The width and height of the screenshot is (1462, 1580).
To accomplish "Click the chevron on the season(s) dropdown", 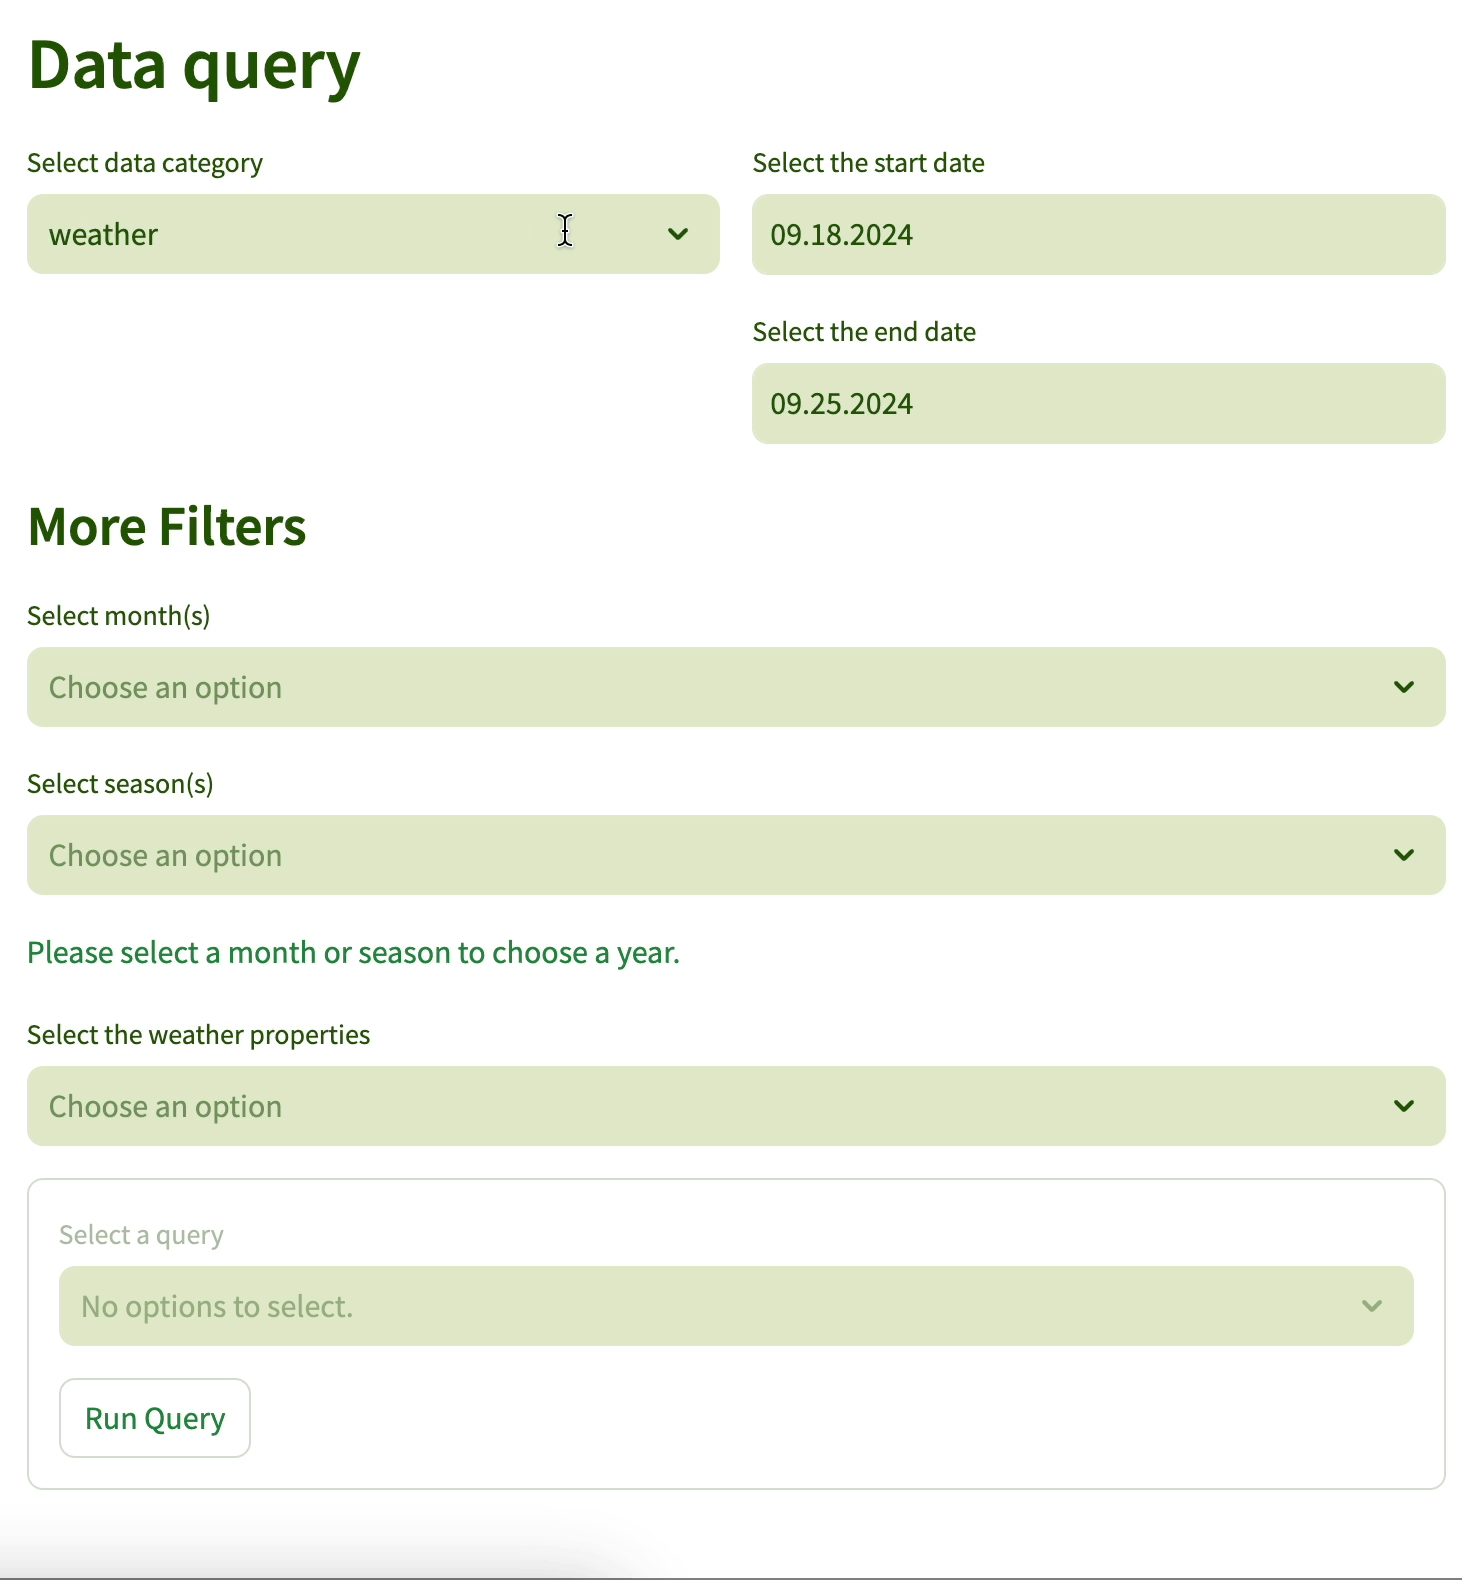I will (1403, 855).
